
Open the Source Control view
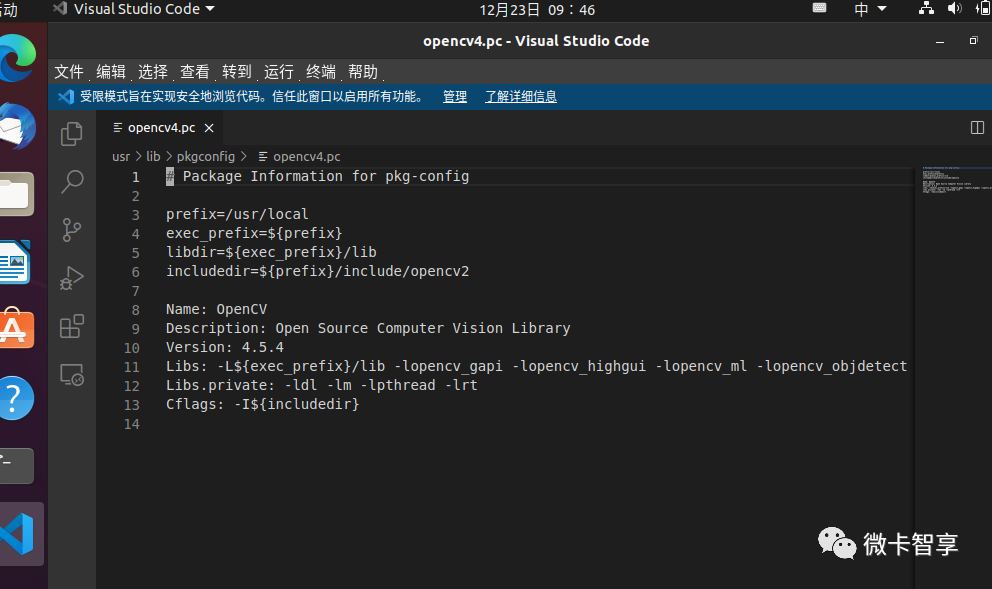point(71,230)
